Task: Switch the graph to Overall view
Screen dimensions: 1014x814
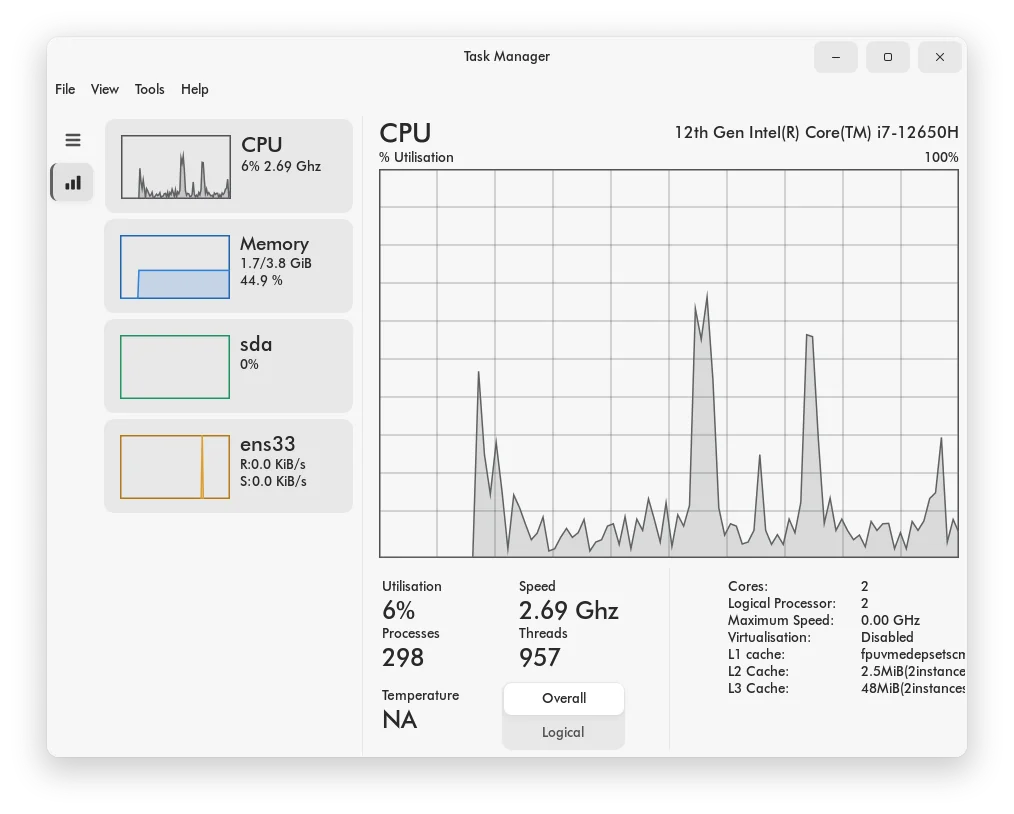Action: click(564, 698)
